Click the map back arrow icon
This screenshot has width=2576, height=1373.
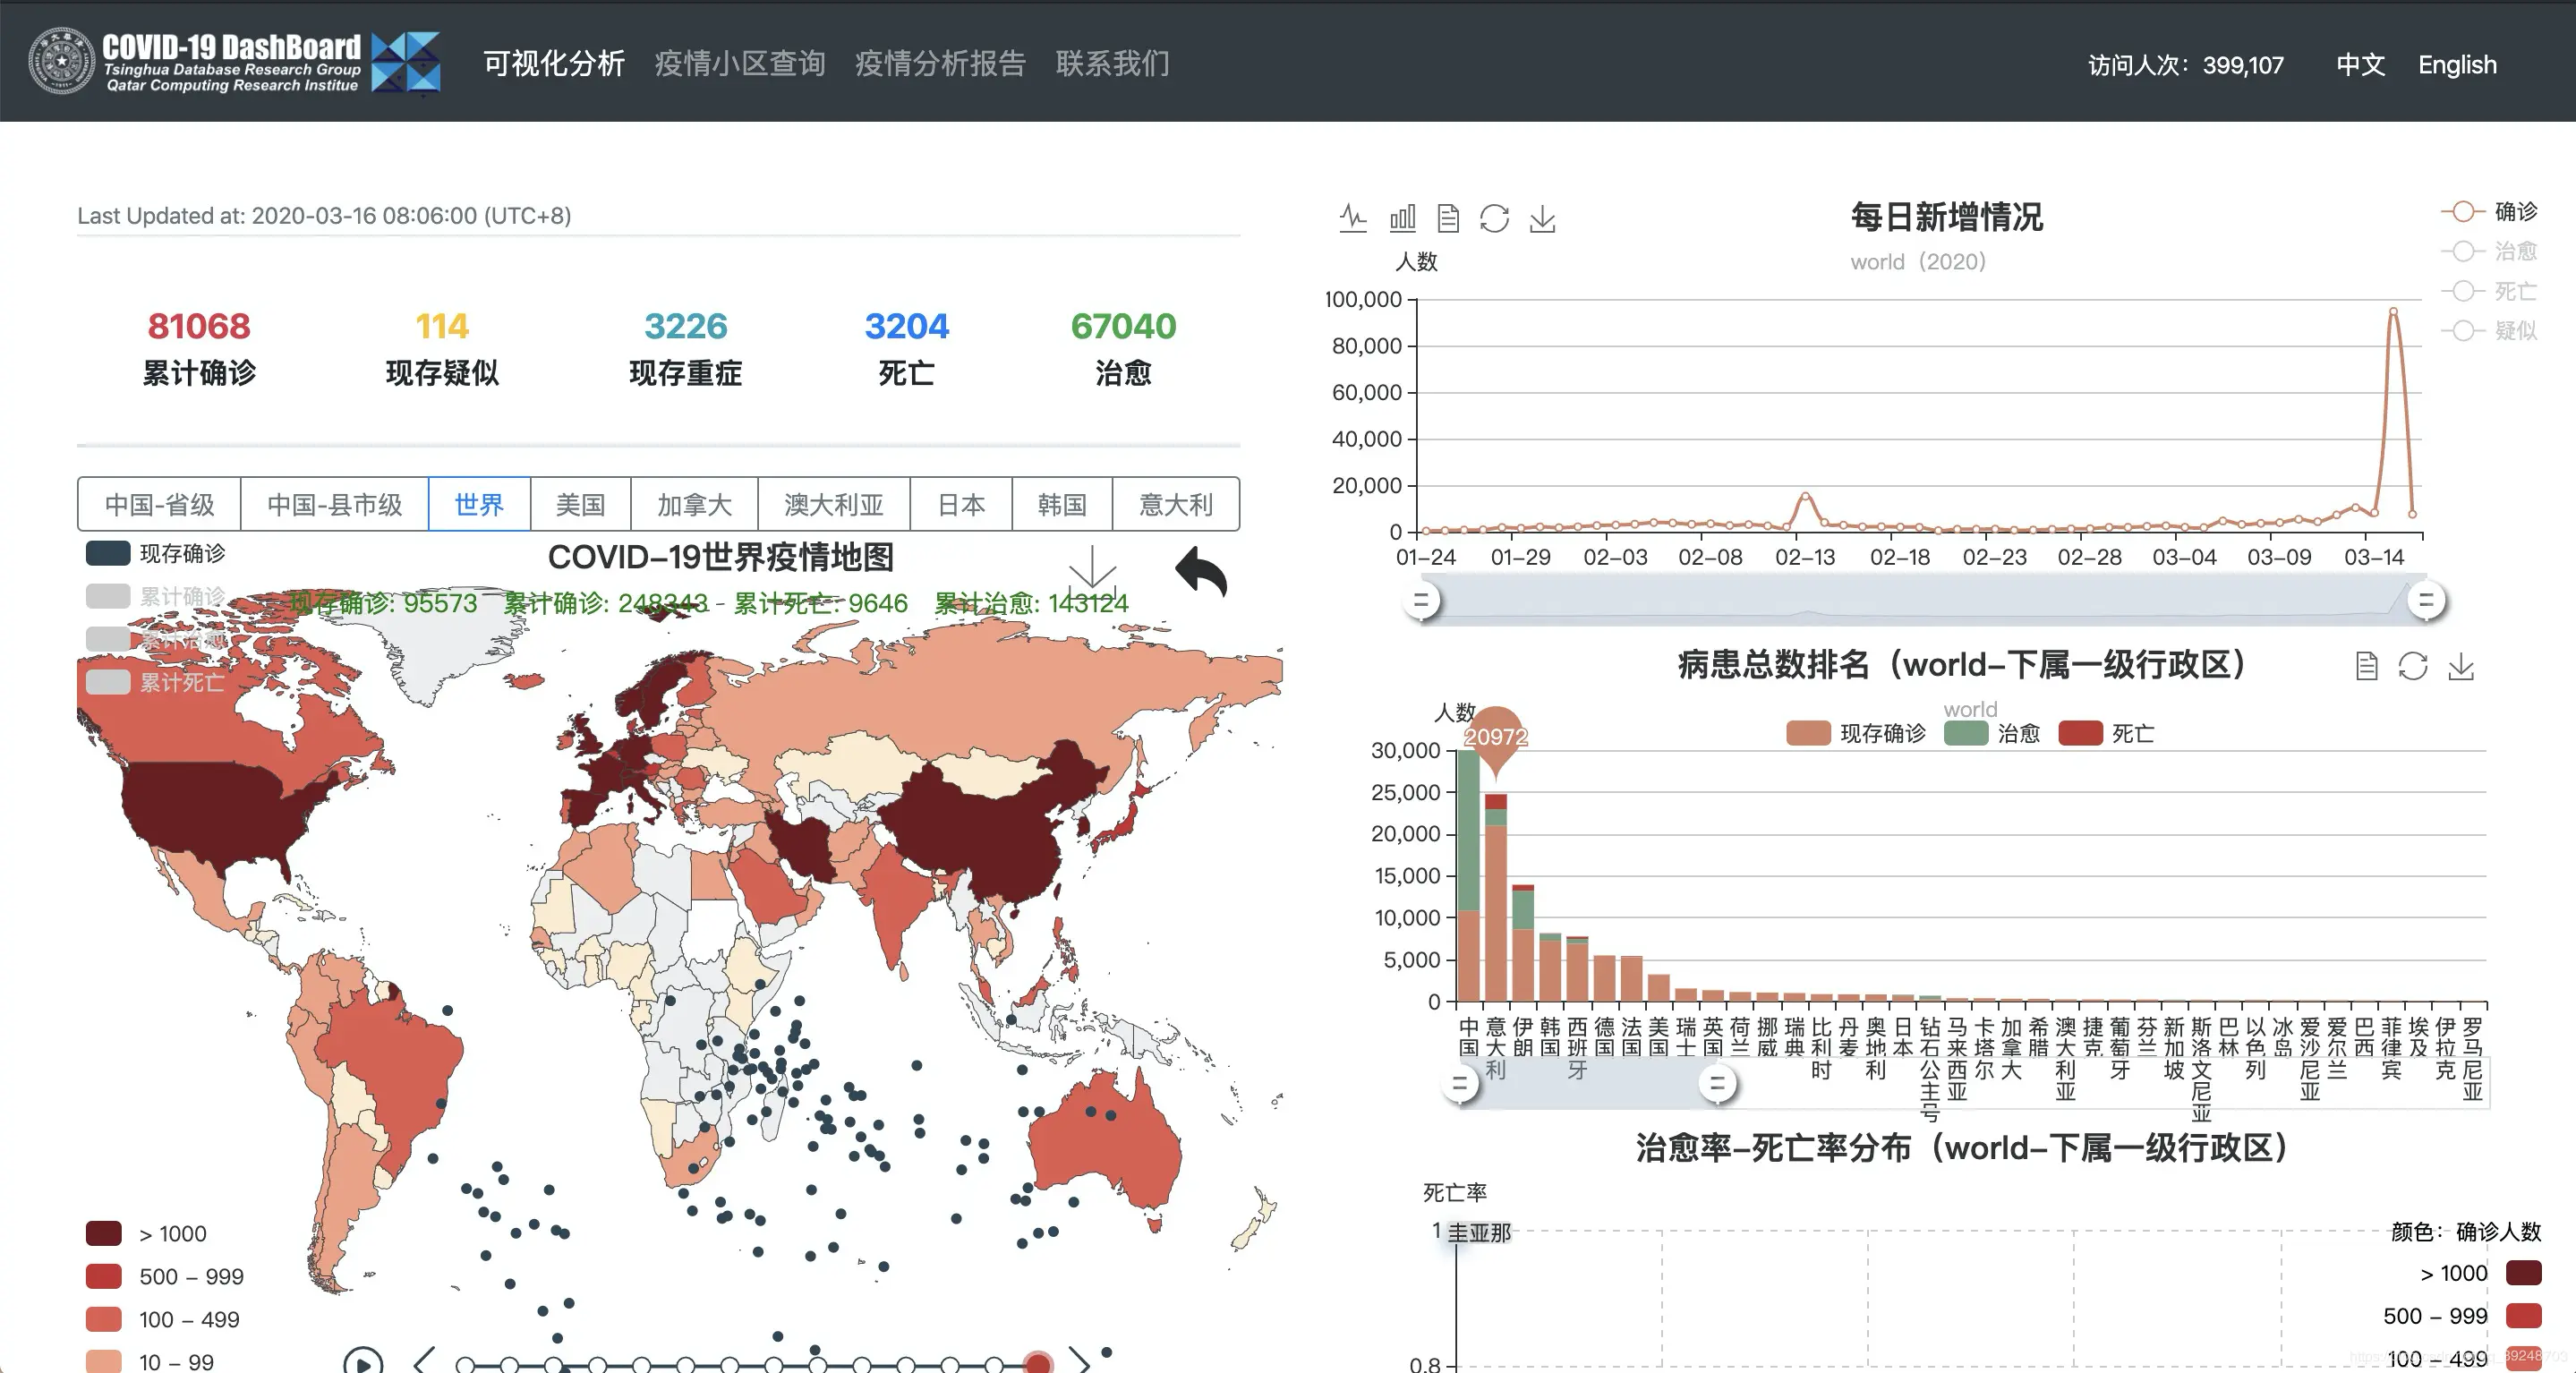tap(1200, 573)
